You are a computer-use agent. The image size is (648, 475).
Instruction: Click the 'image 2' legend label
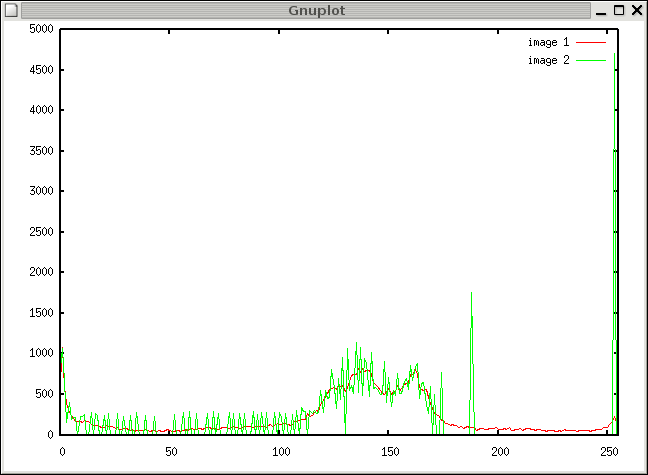point(548,60)
